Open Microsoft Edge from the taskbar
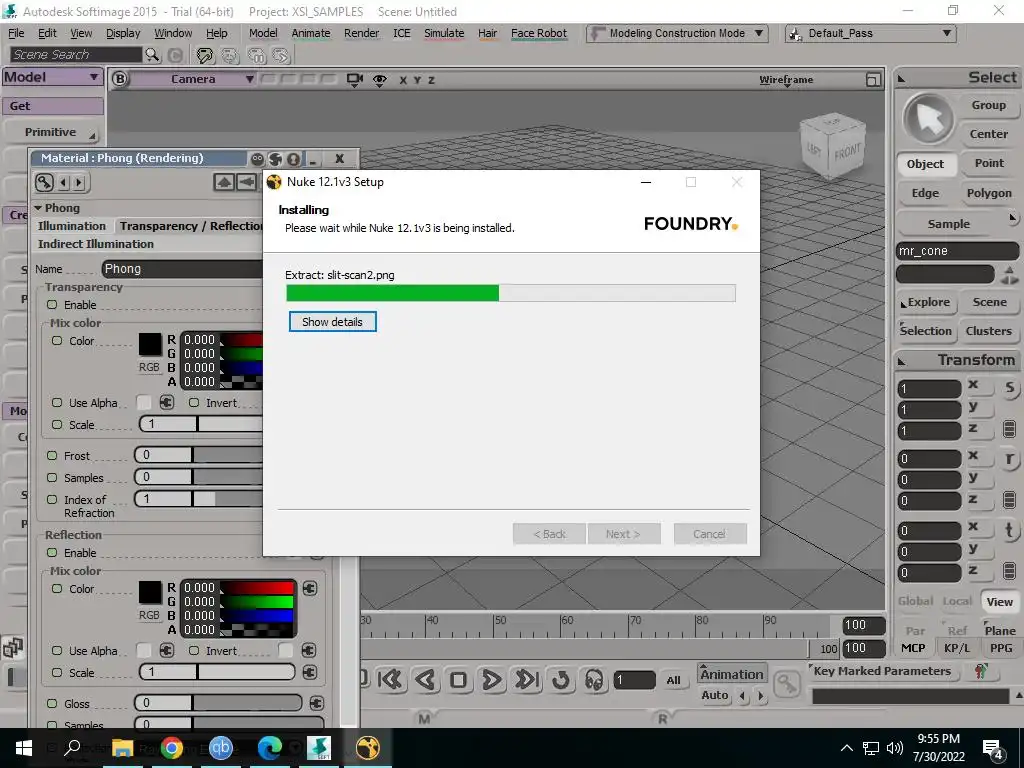The image size is (1024, 768). point(269,748)
